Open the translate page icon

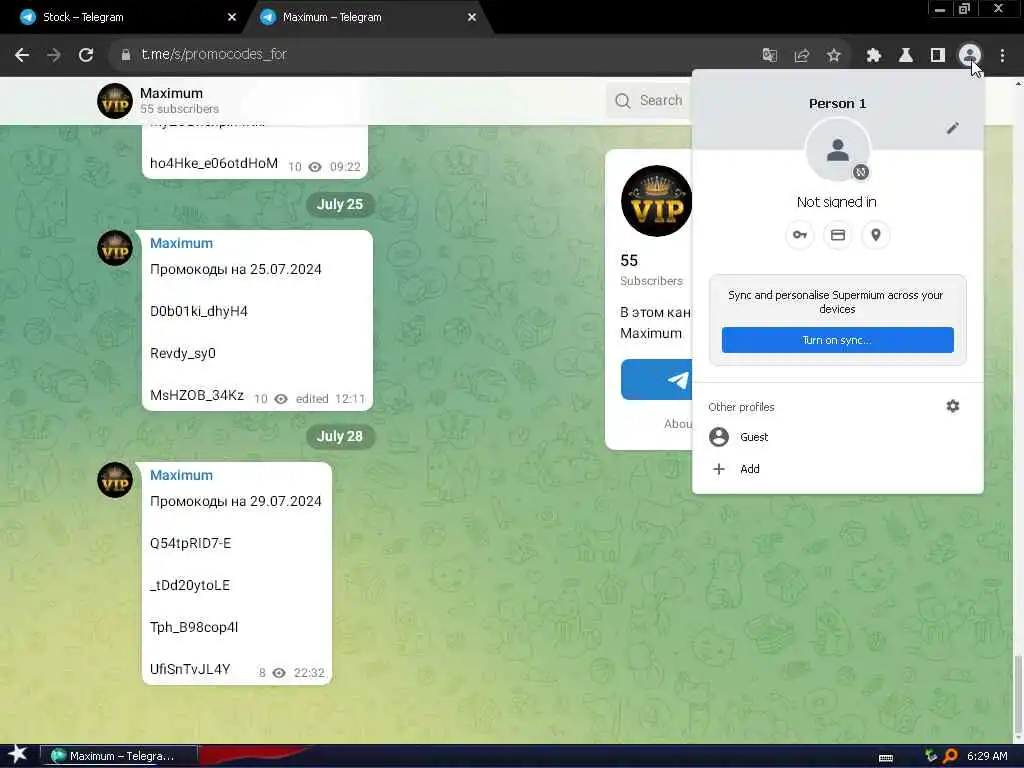(769, 55)
